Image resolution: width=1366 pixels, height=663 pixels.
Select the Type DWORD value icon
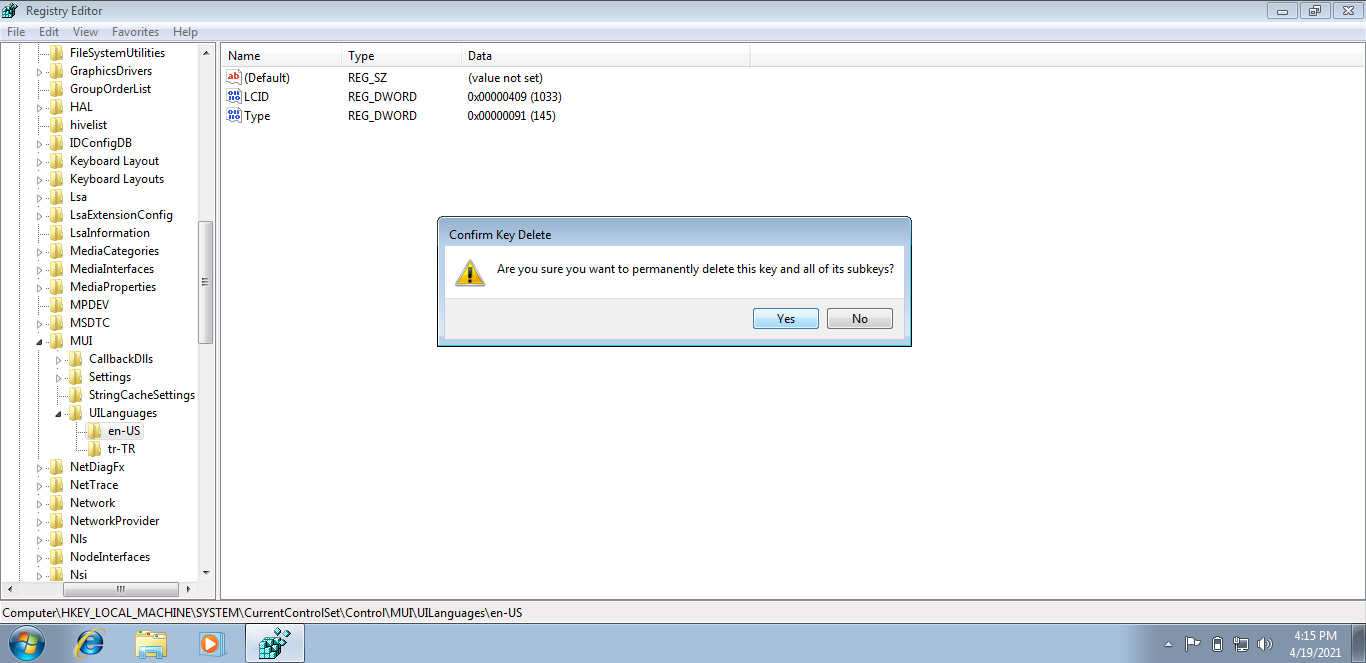coord(234,116)
